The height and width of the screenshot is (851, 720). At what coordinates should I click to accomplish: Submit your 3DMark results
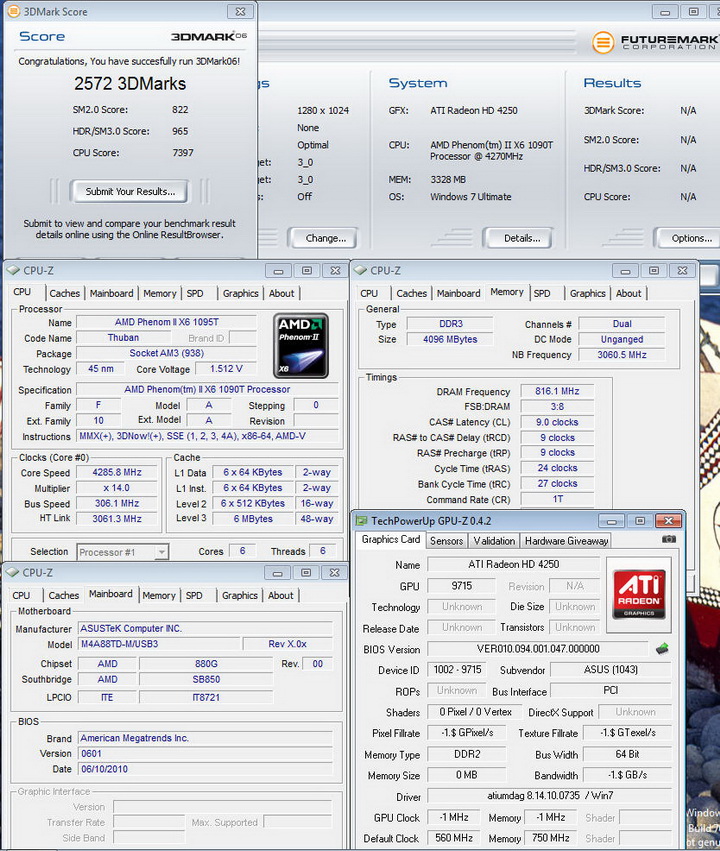coord(130,191)
